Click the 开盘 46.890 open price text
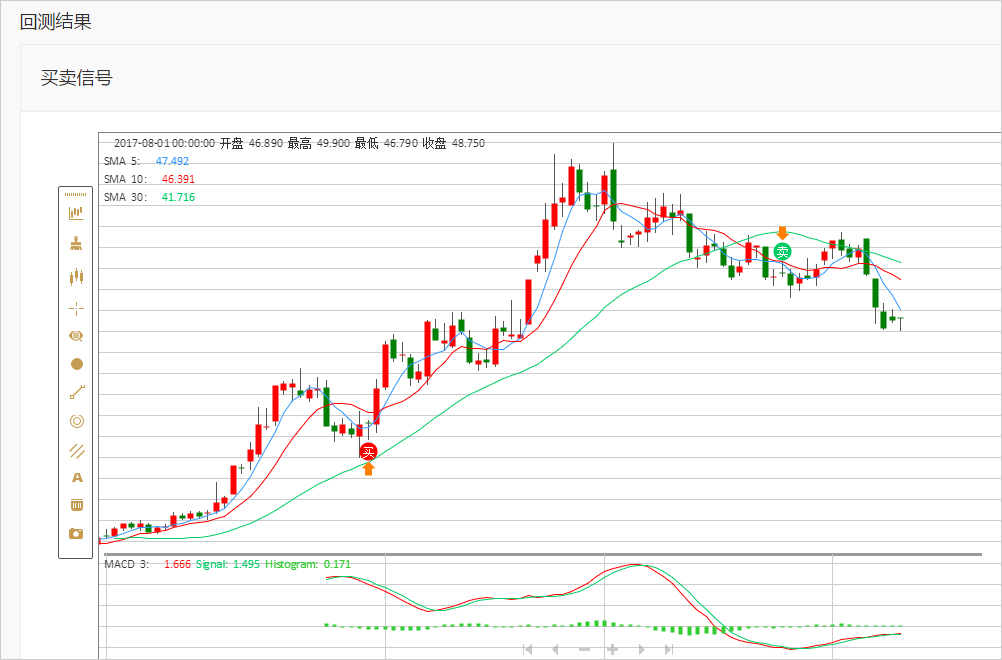This screenshot has height=660, width=1002. tap(251, 143)
